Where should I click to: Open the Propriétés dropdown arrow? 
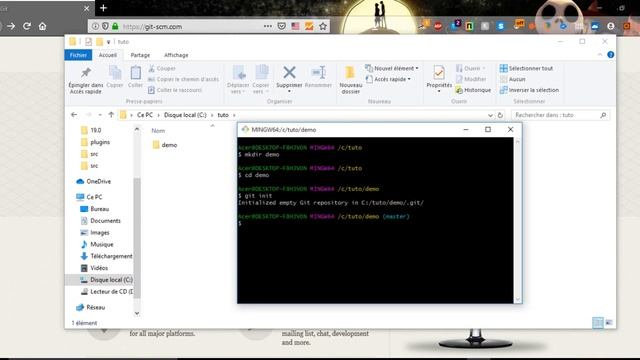click(439, 91)
